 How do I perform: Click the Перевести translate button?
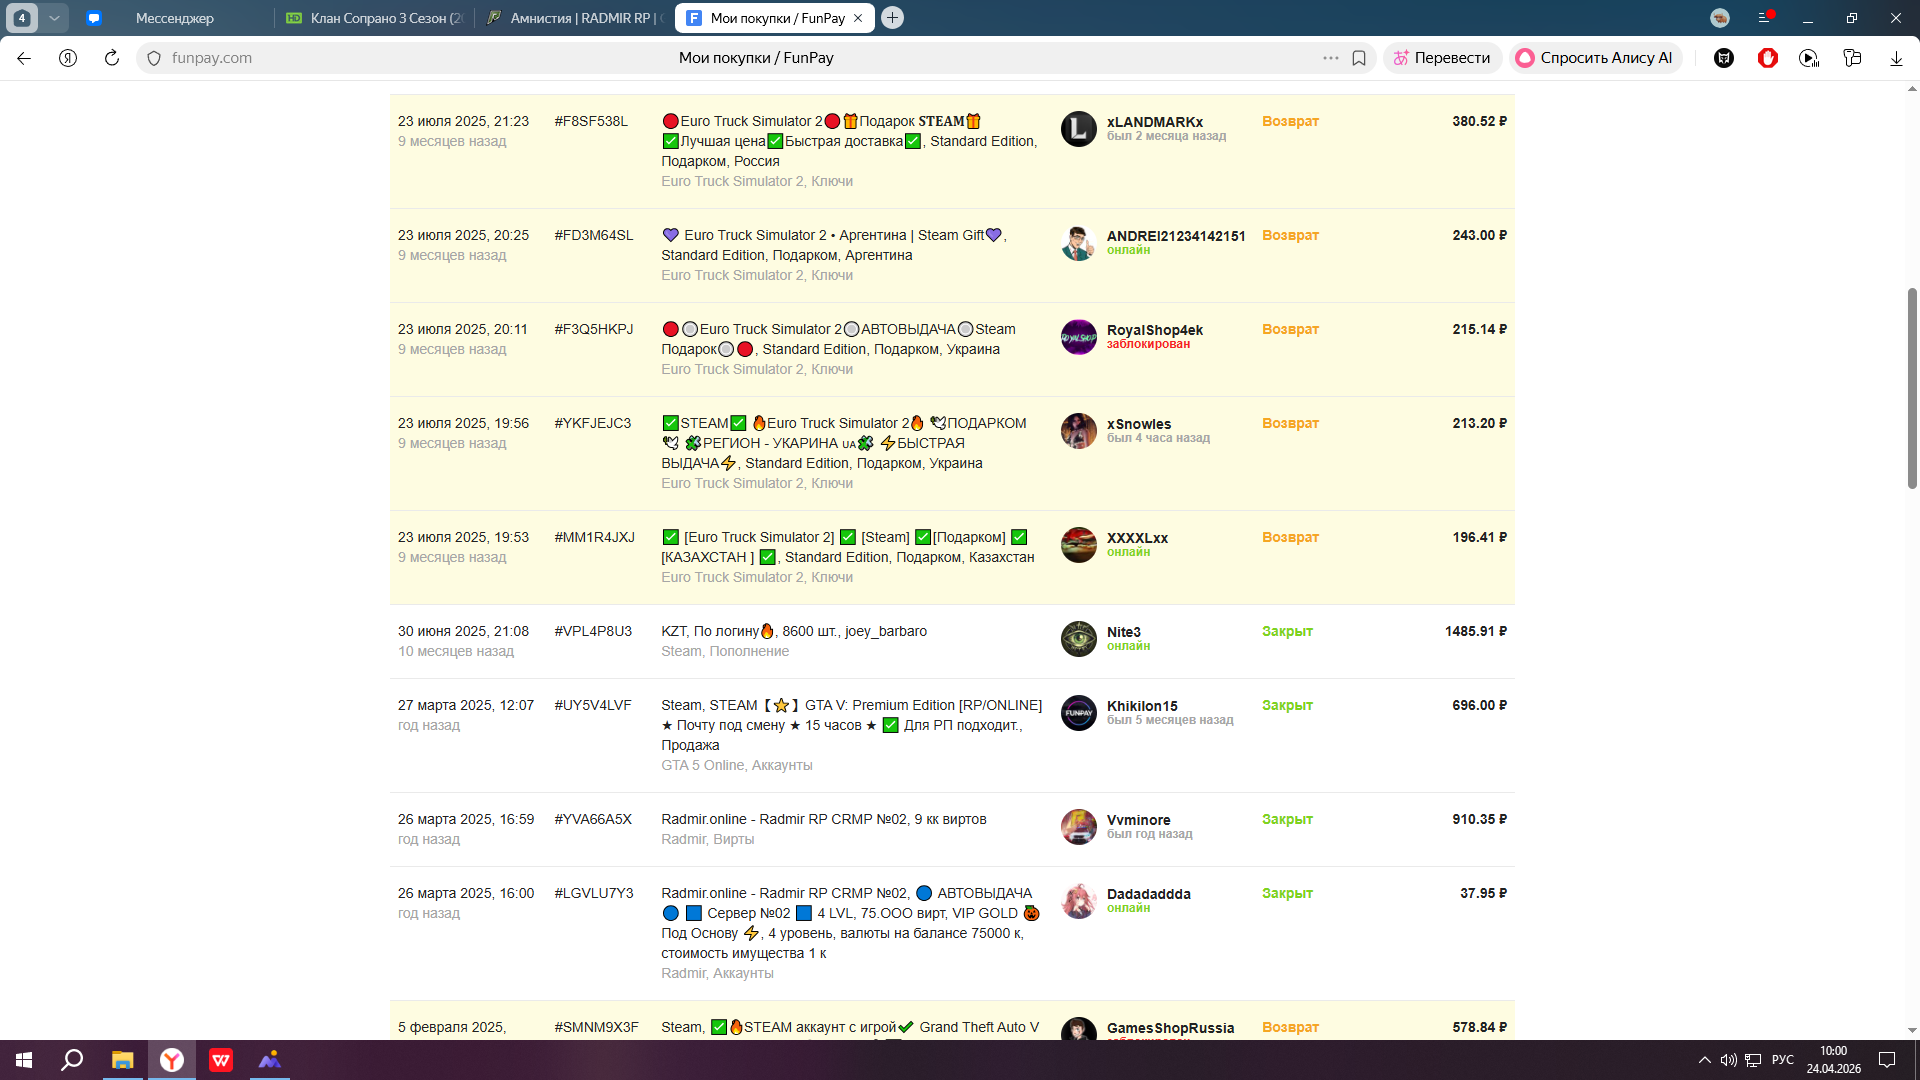coord(1442,58)
